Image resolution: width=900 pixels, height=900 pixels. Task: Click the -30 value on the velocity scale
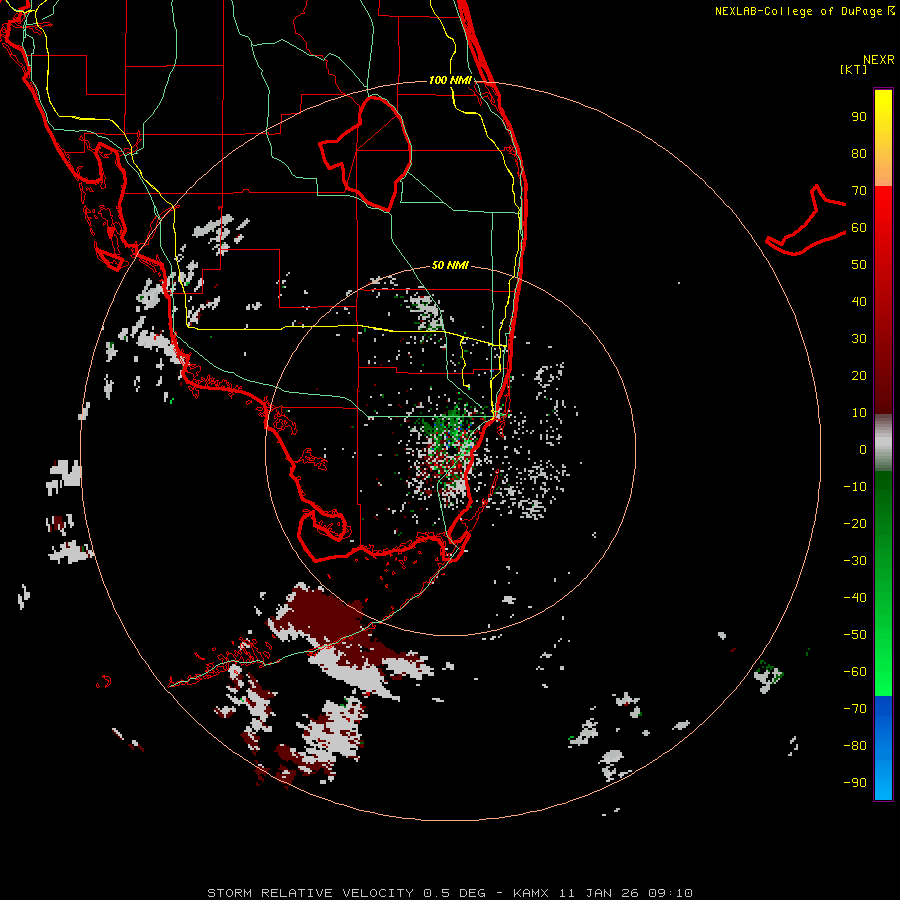[855, 561]
